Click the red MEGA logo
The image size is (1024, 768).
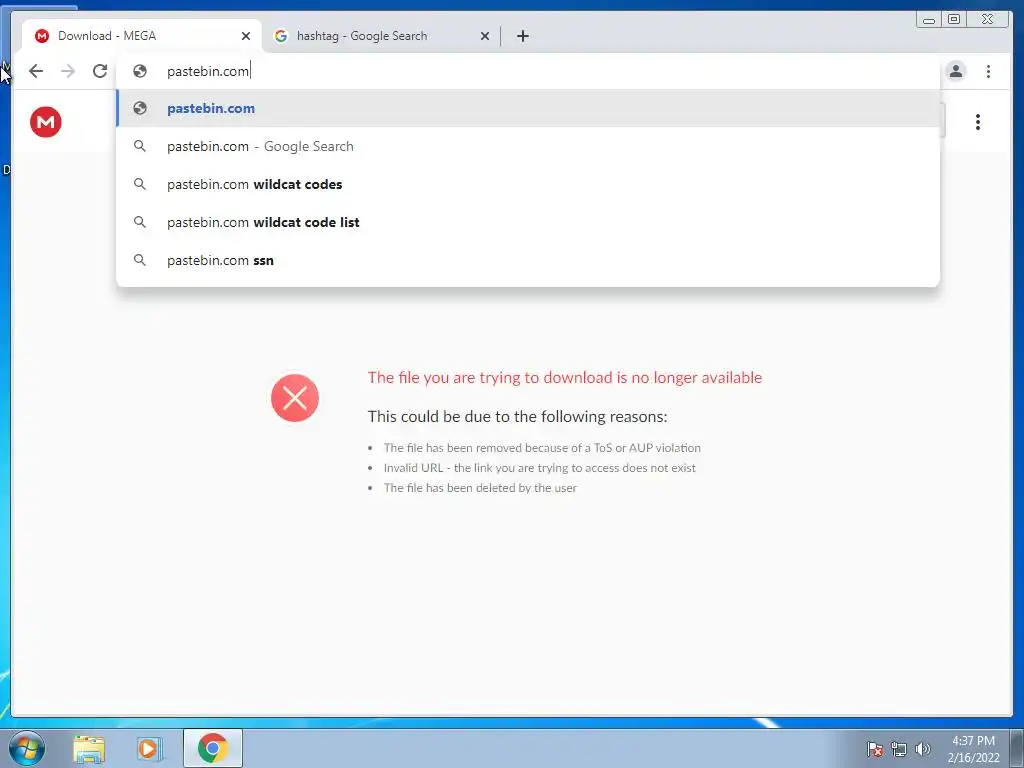[x=46, y=122]
